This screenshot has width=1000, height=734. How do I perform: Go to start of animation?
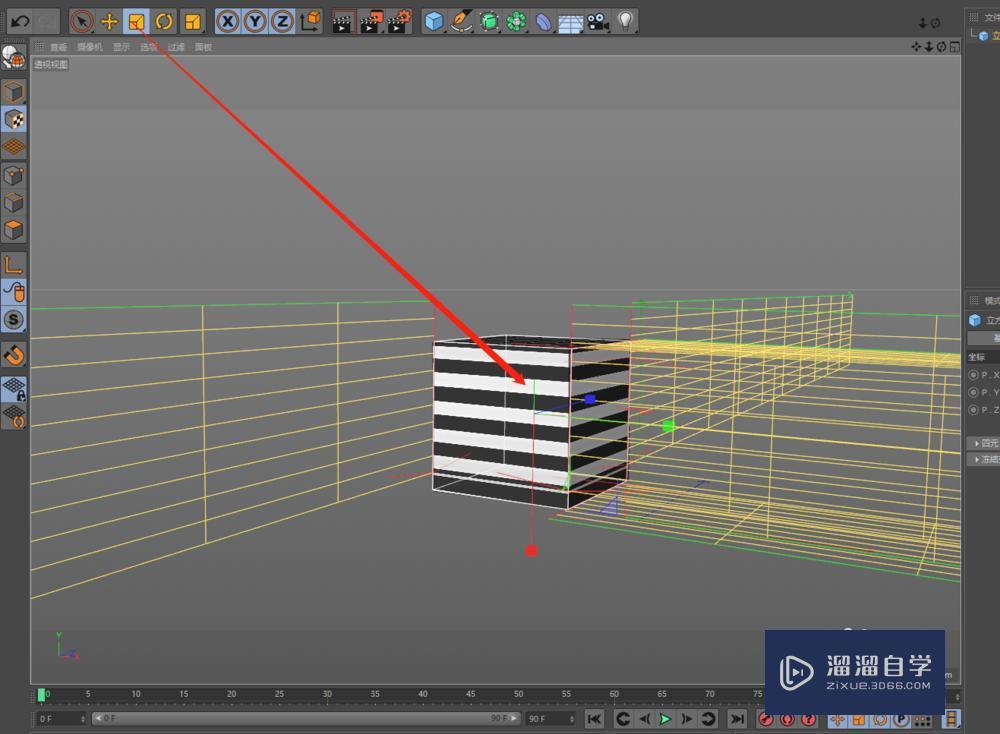click(594, 719)
